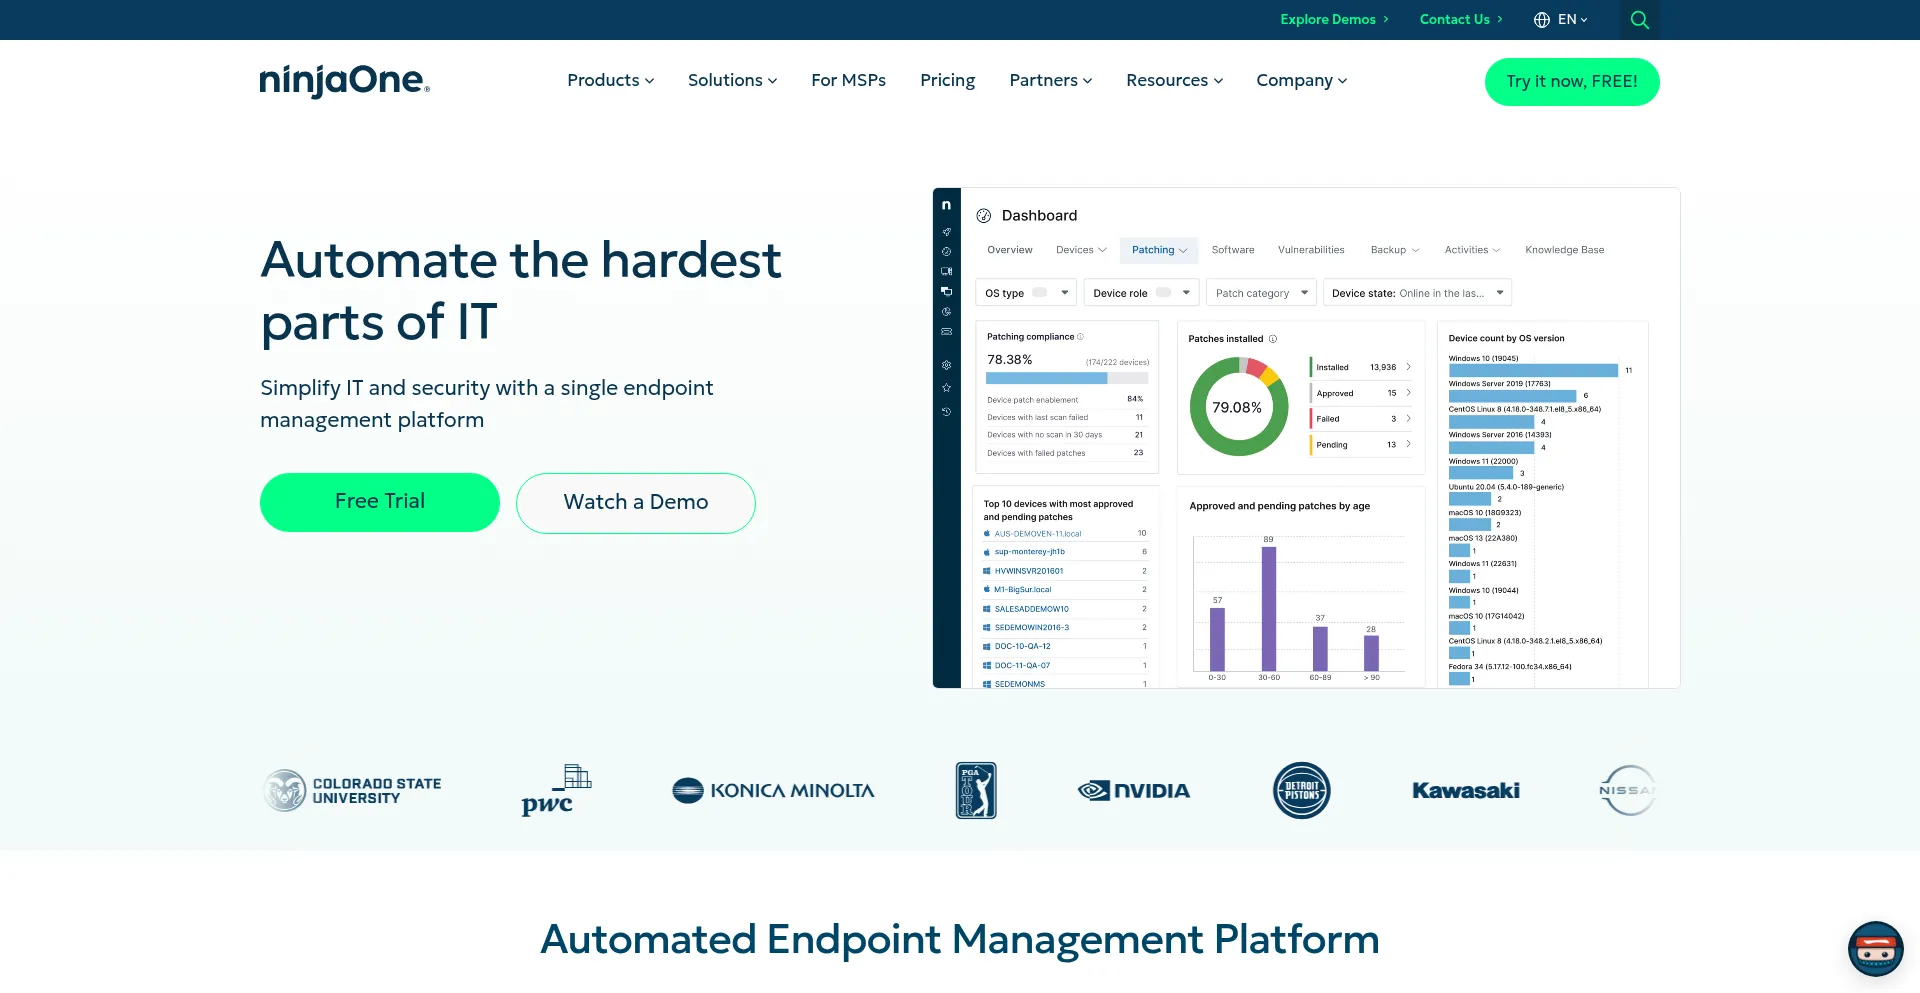Go to the Pricing page
Viewport: 1920px width, 993px height.
947,81
